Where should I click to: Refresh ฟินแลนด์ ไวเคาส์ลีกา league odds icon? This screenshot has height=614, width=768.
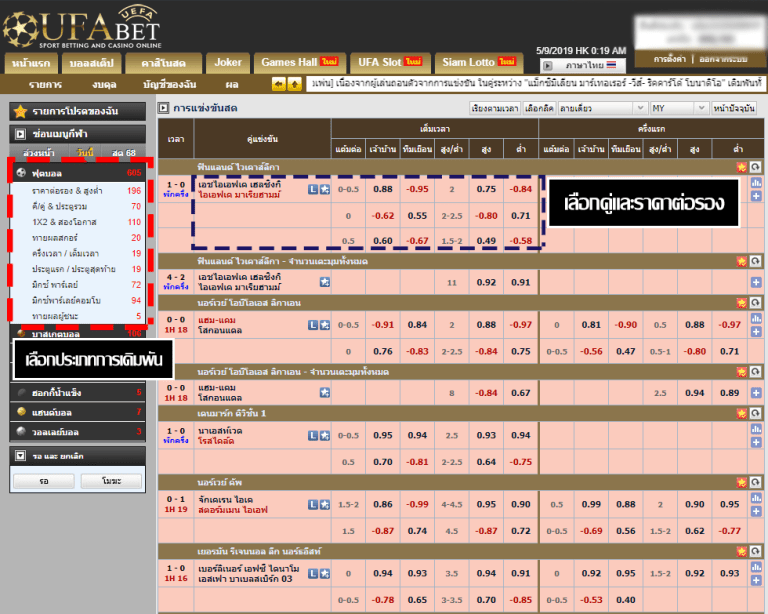pyautogui.click(x=755, y=167)
